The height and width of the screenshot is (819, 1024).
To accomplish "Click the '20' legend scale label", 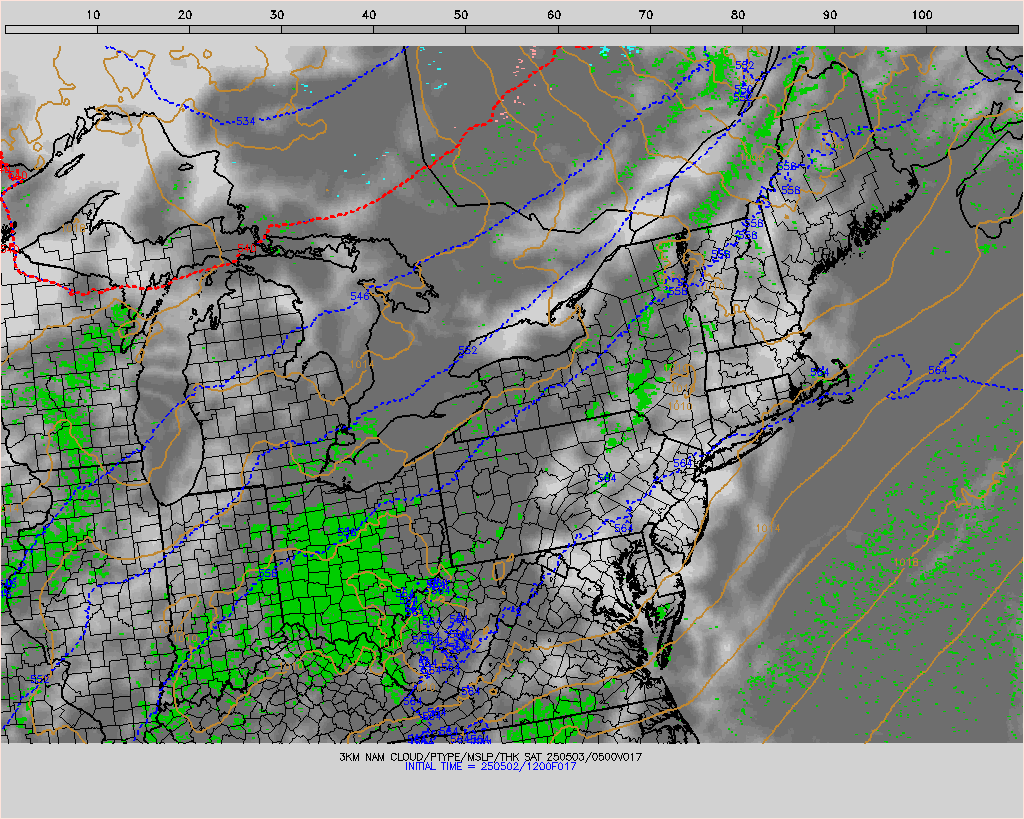I will click(x=185, y=14).
